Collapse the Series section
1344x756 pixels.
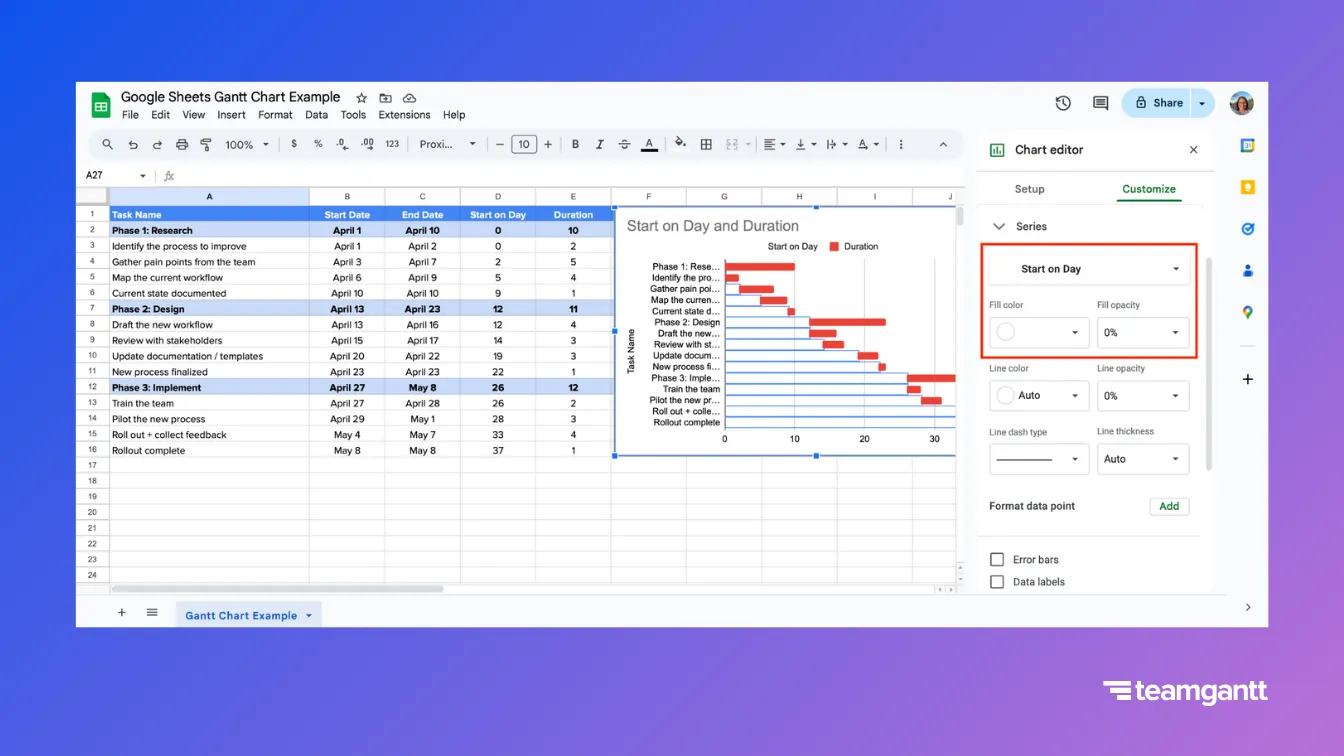pos(999,226)
